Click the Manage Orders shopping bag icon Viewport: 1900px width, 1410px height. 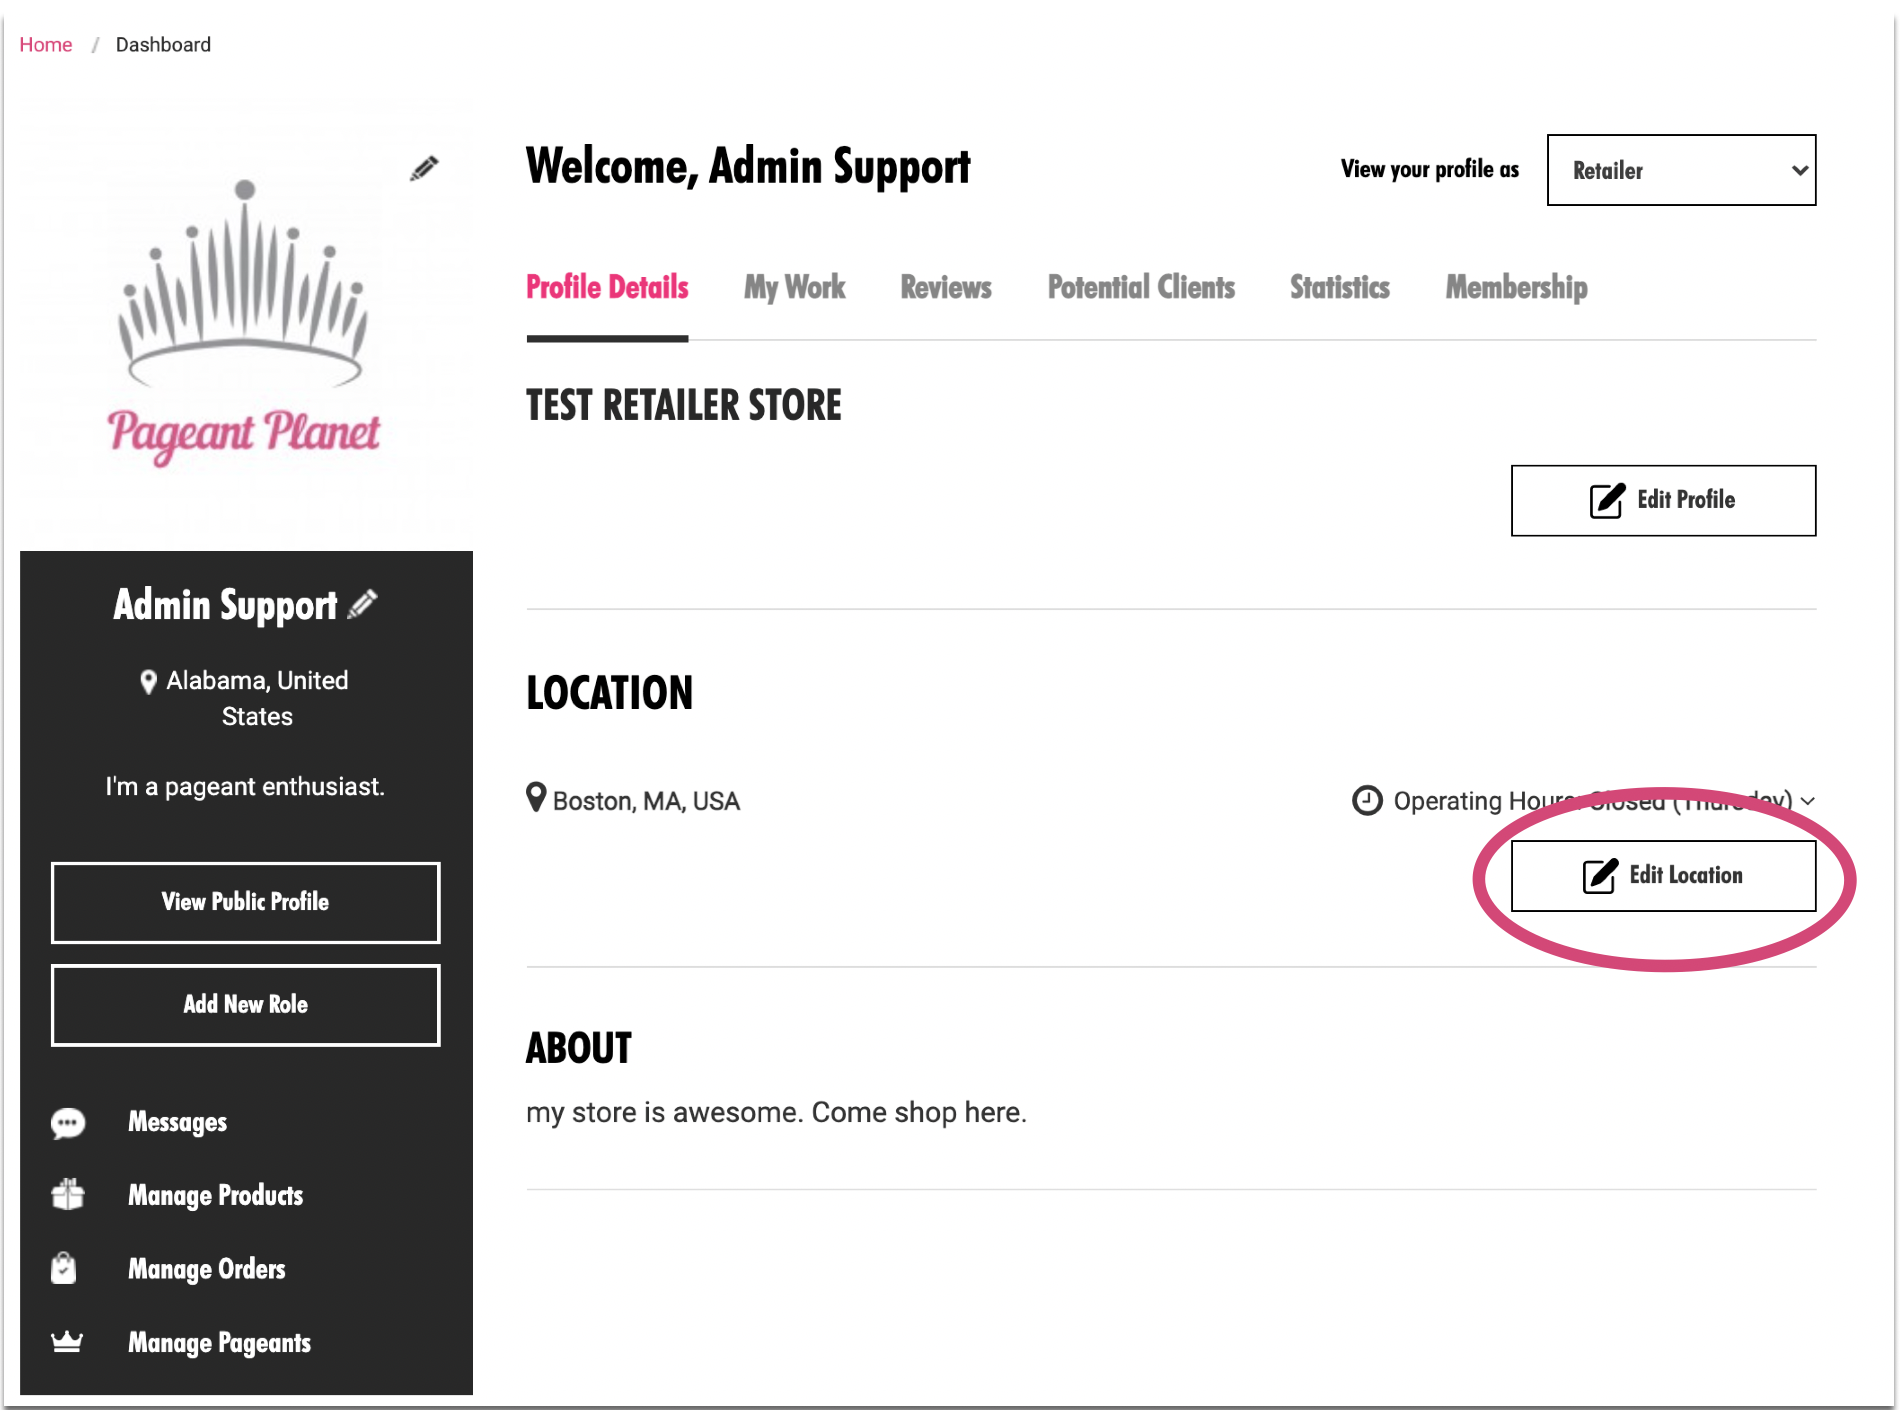point(64,1268)
